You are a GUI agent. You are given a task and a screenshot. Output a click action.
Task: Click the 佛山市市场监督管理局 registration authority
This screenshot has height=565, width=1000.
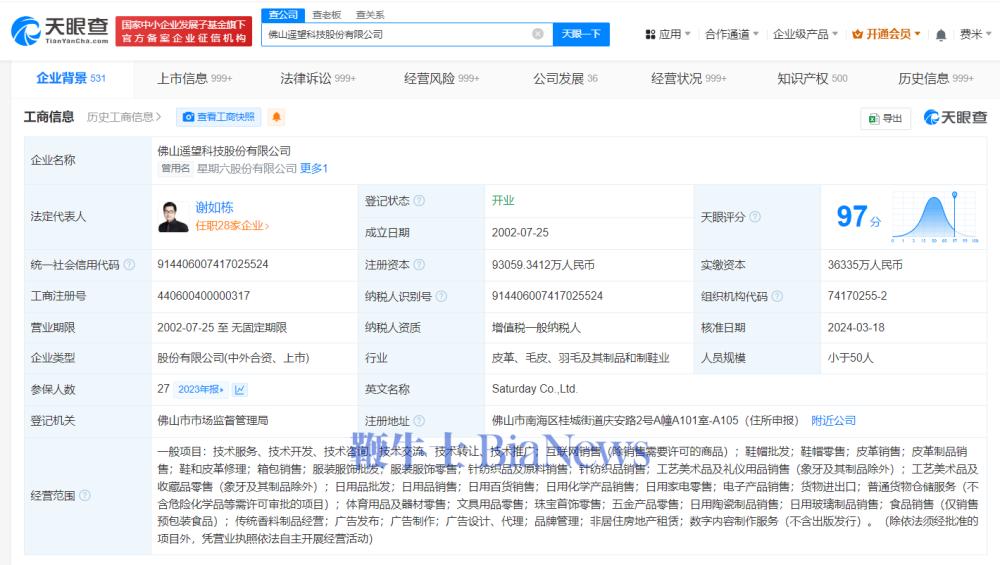(212, 421)
